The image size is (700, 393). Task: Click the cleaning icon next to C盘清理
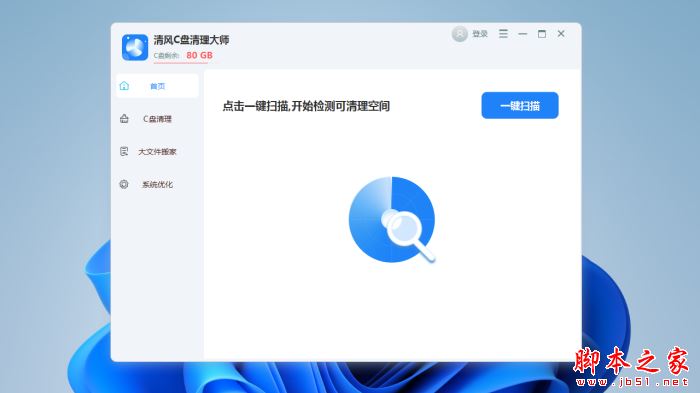coord(124,119)
